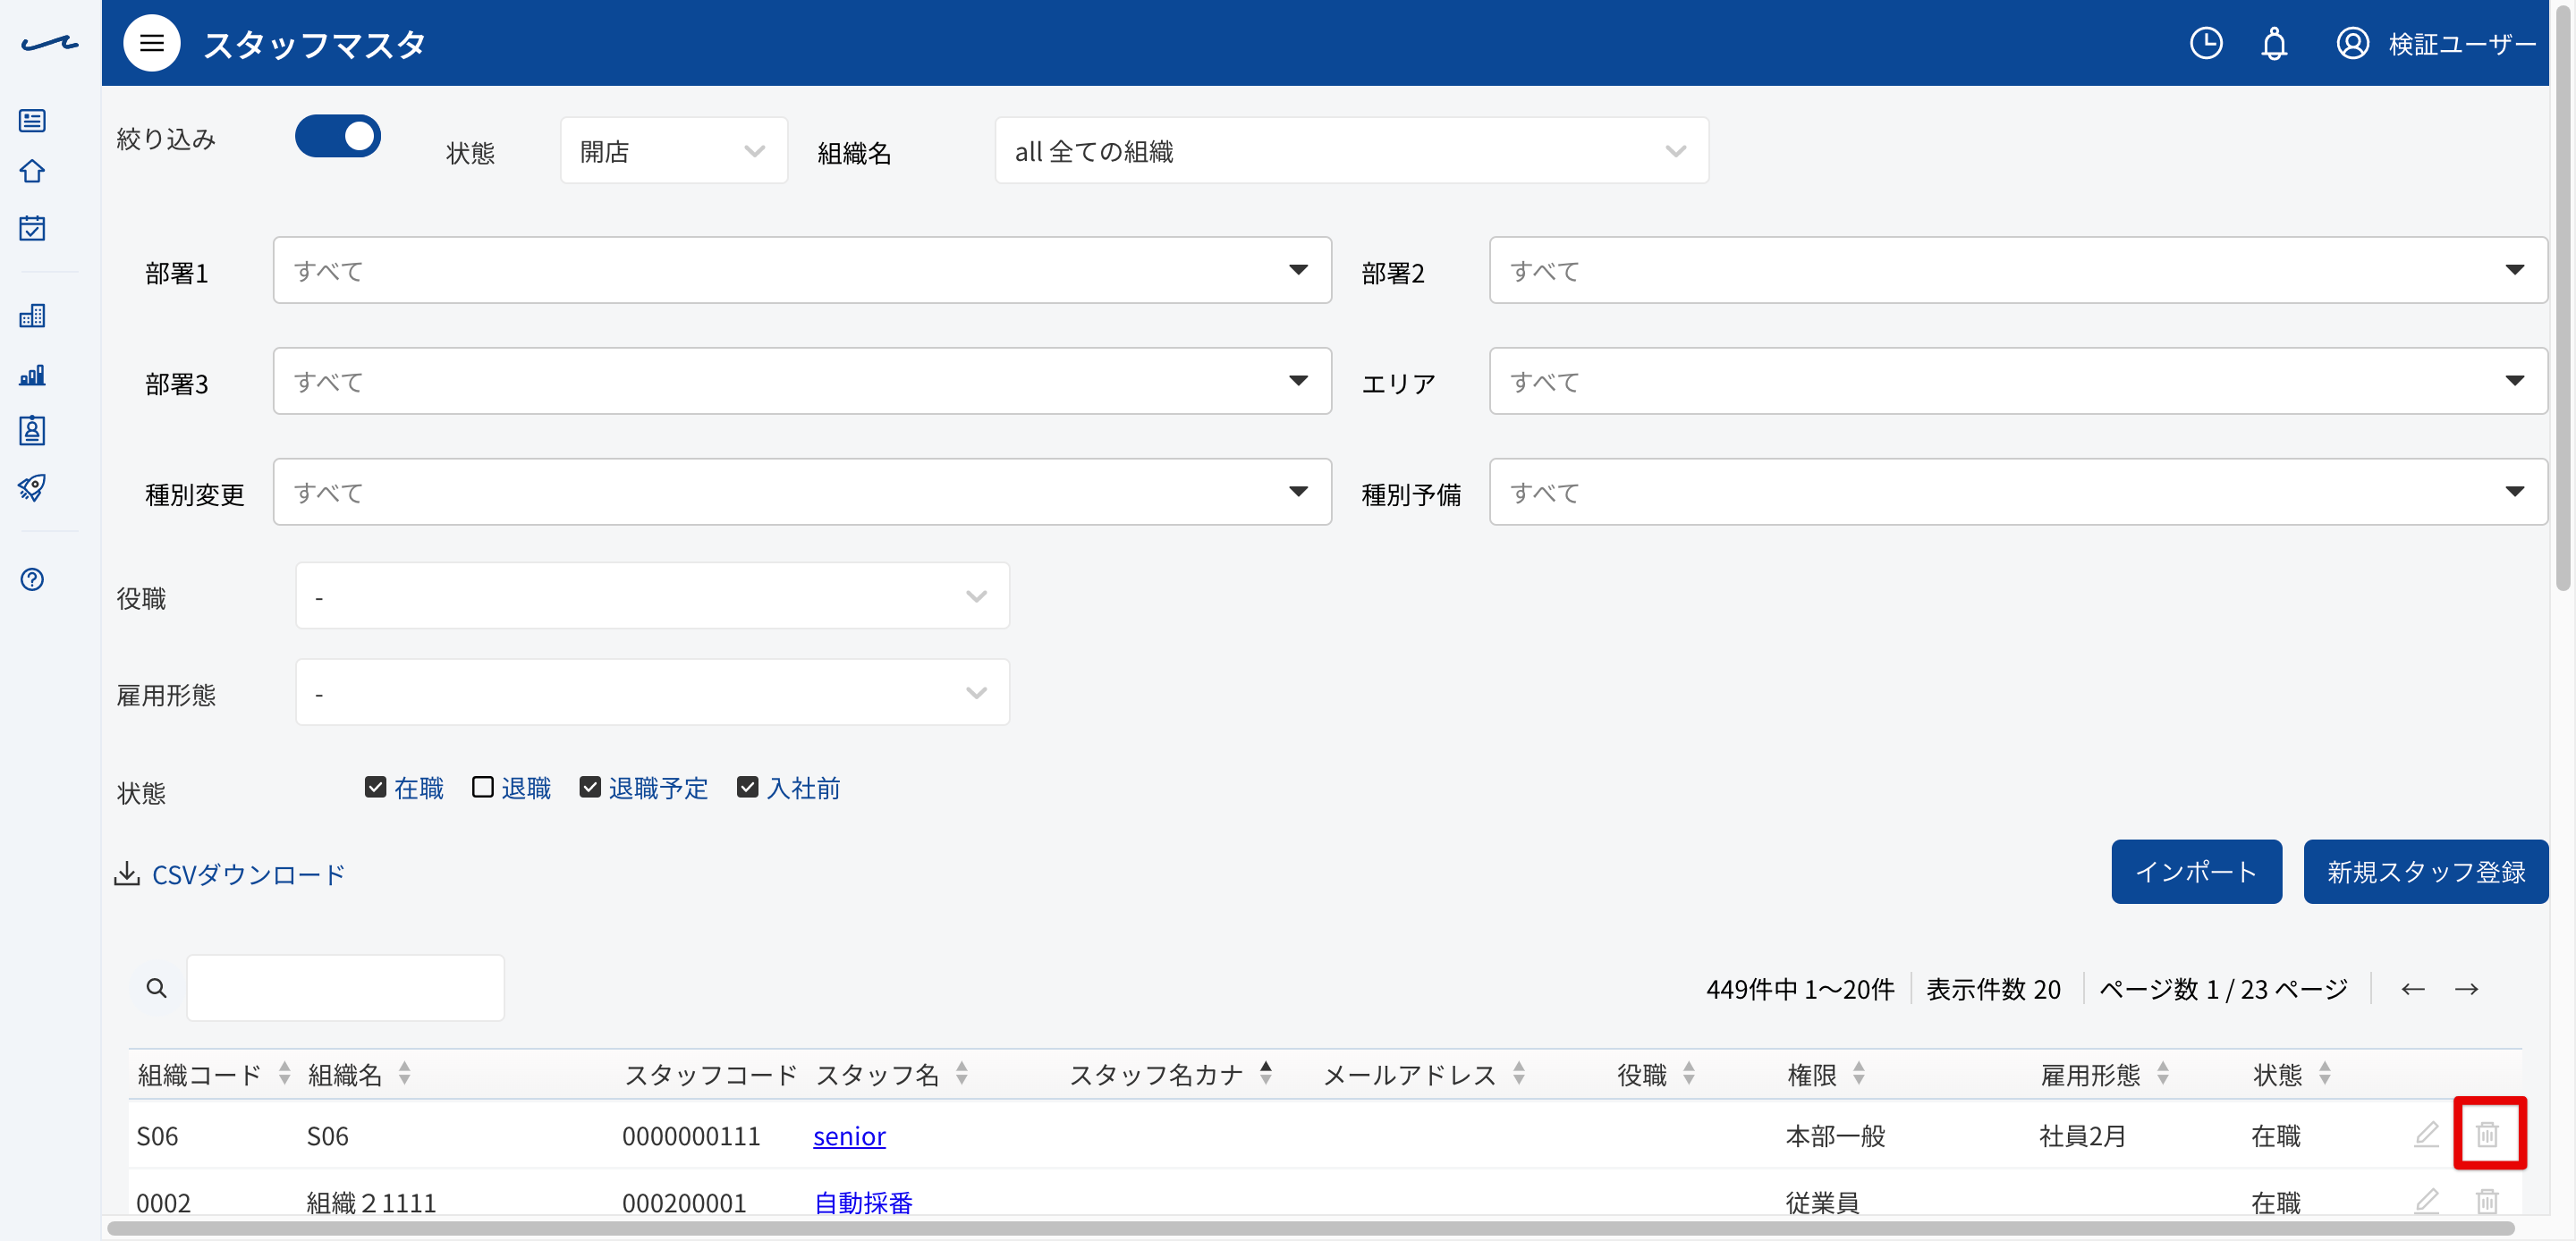Screen dimensions: 2576x1241
Task: Open the rocket sidebar icon
Action: click(x=32, y=488)
